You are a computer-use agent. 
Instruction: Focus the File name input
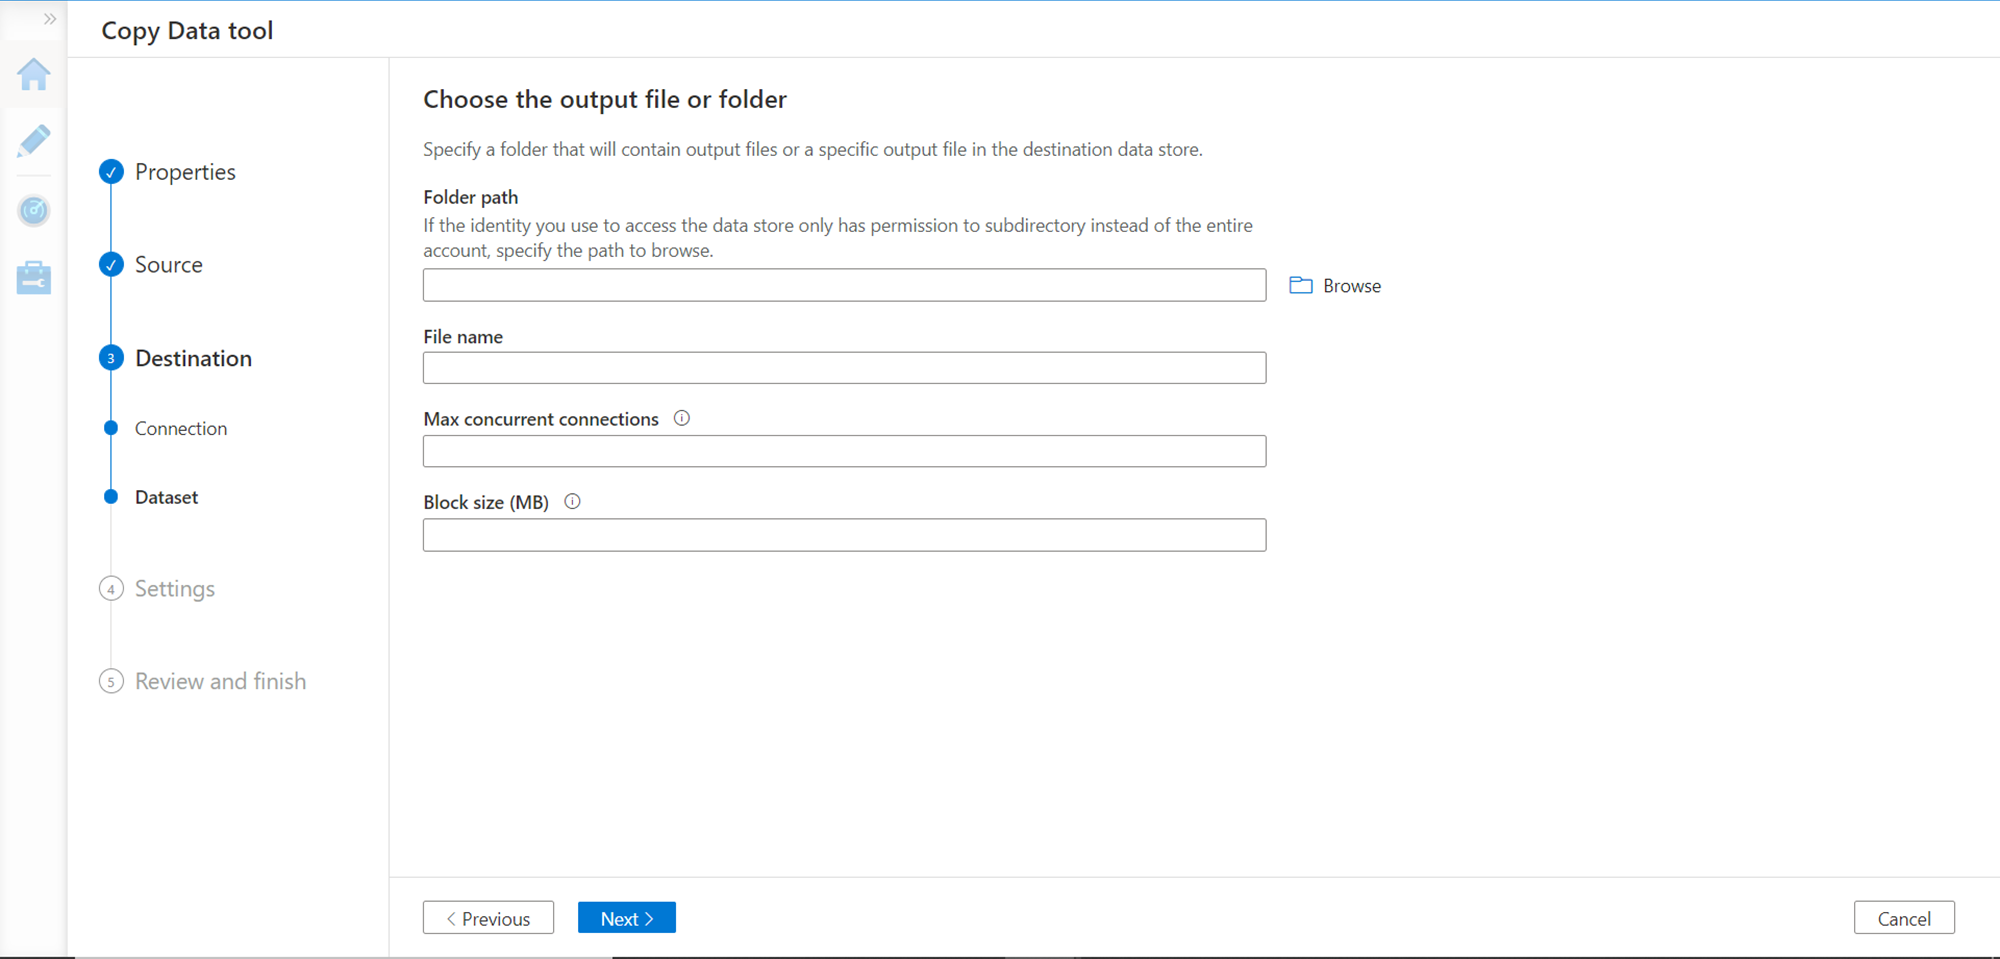pyautogui.click(x=844, y=368)
